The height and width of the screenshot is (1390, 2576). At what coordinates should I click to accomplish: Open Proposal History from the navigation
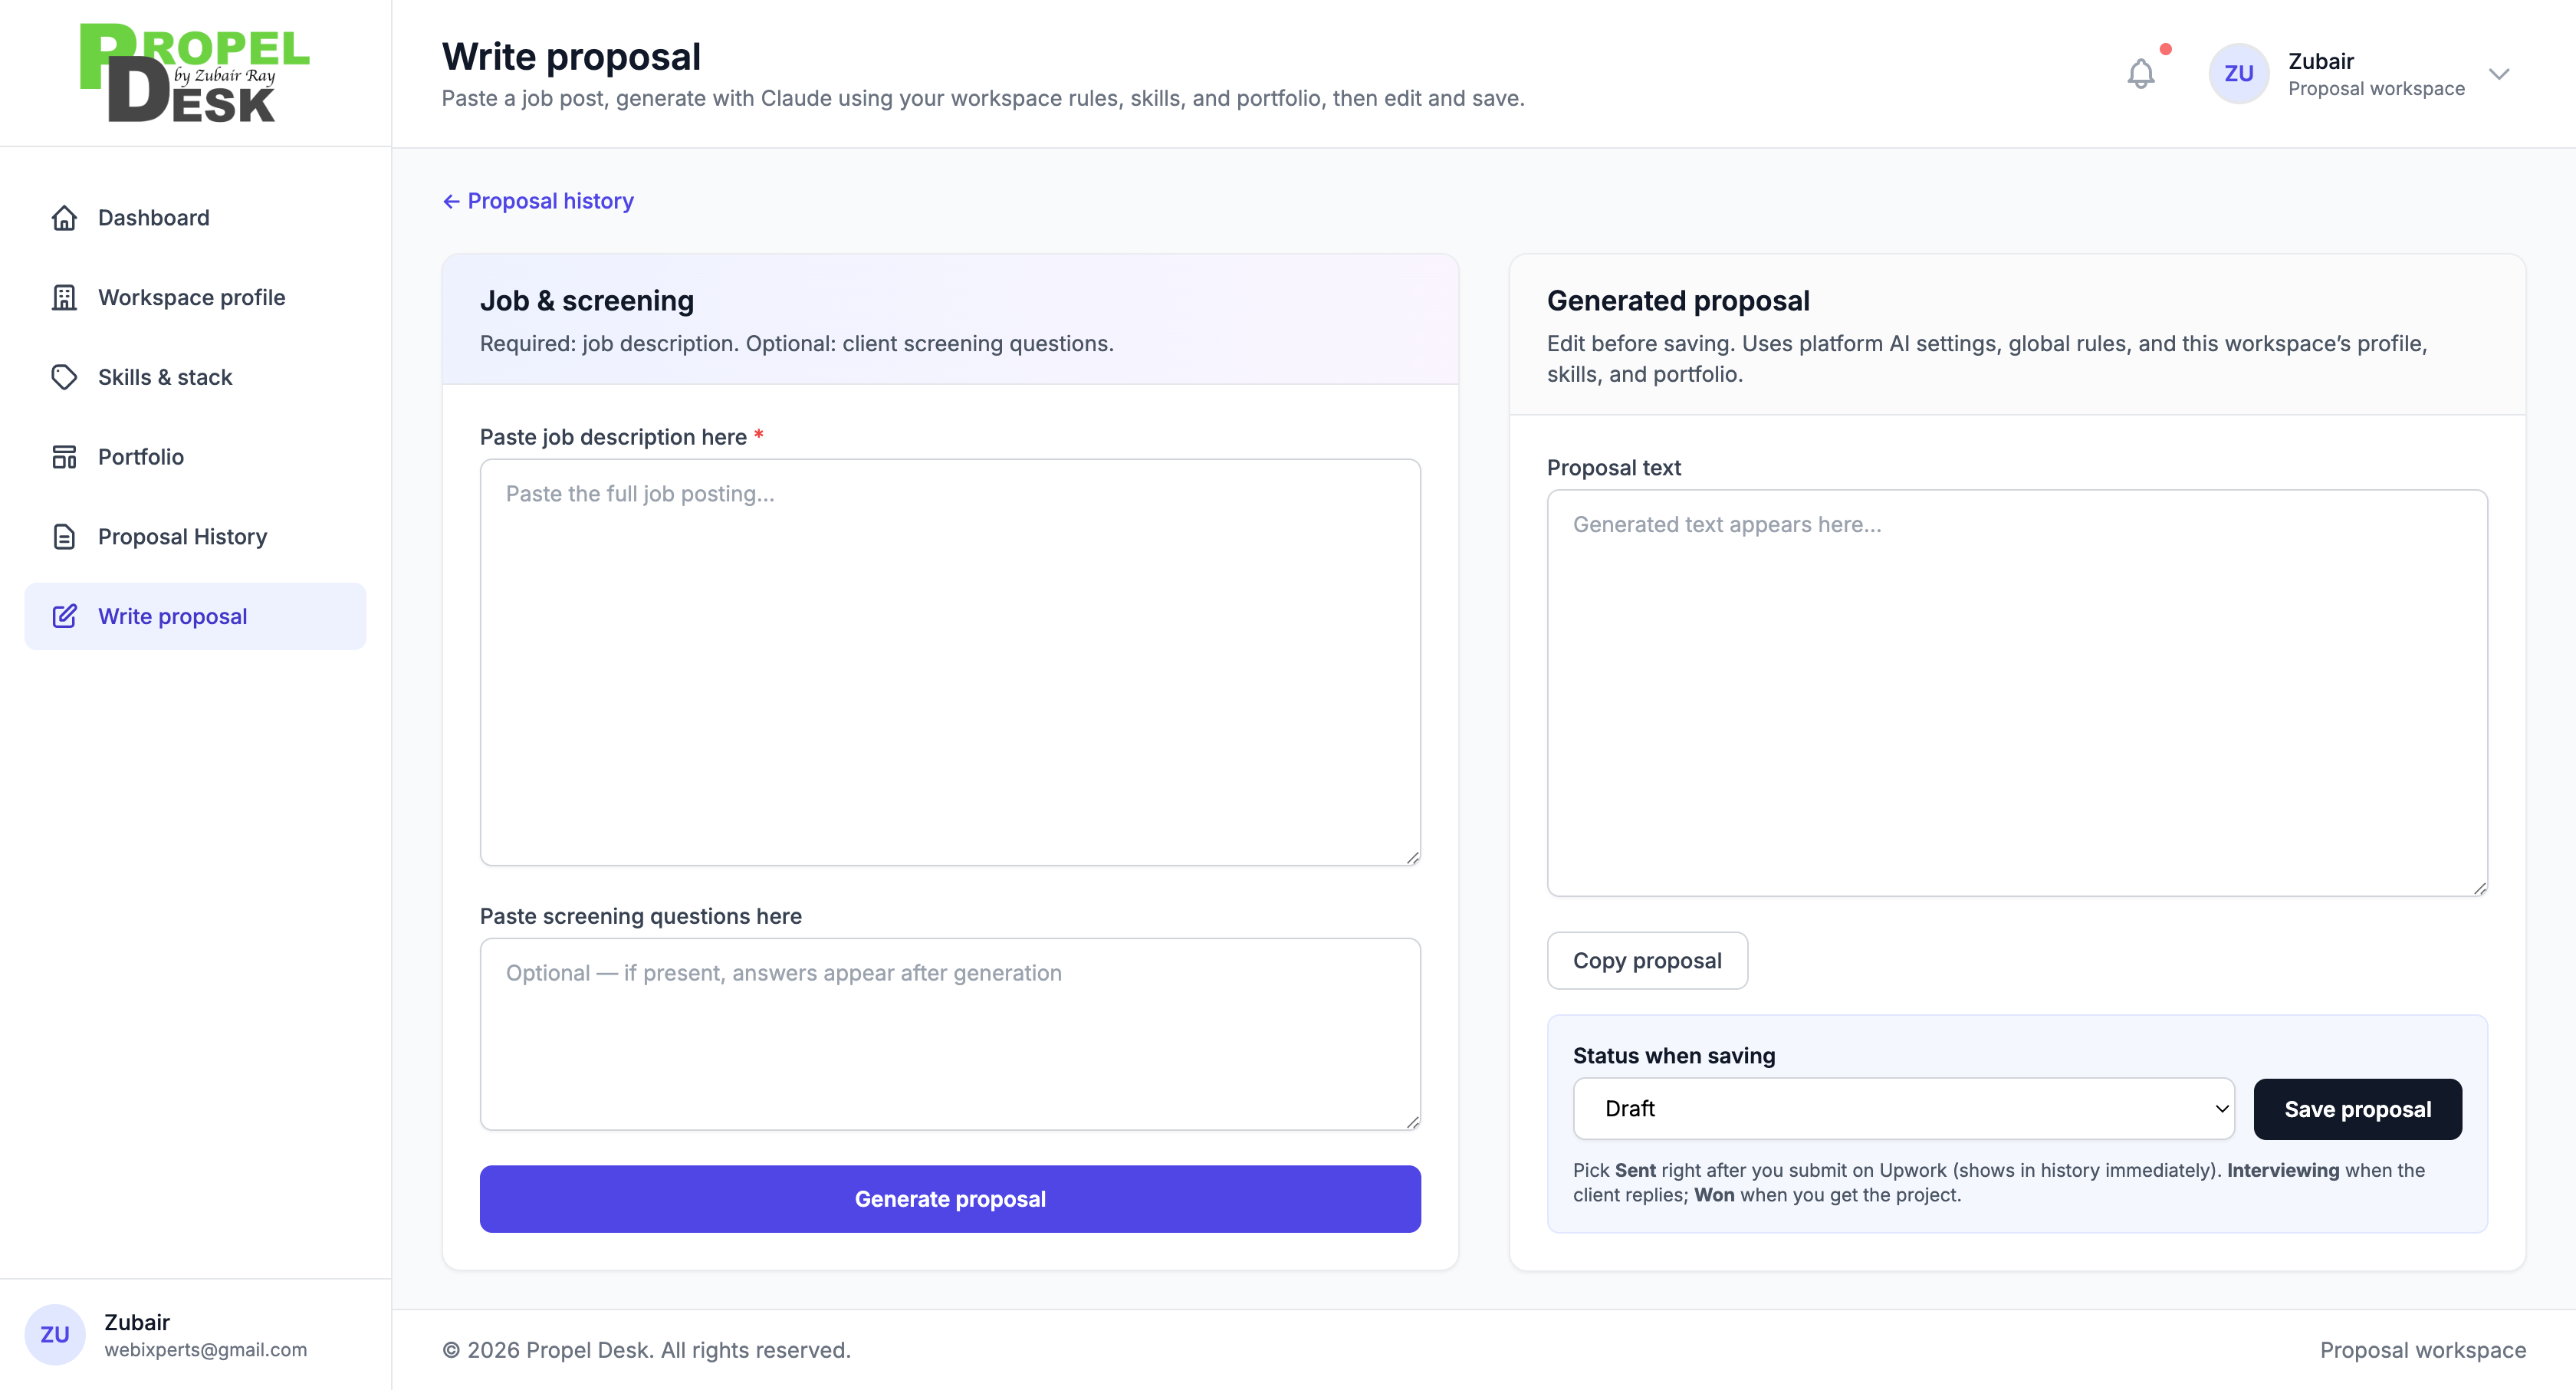coord(181,536)
